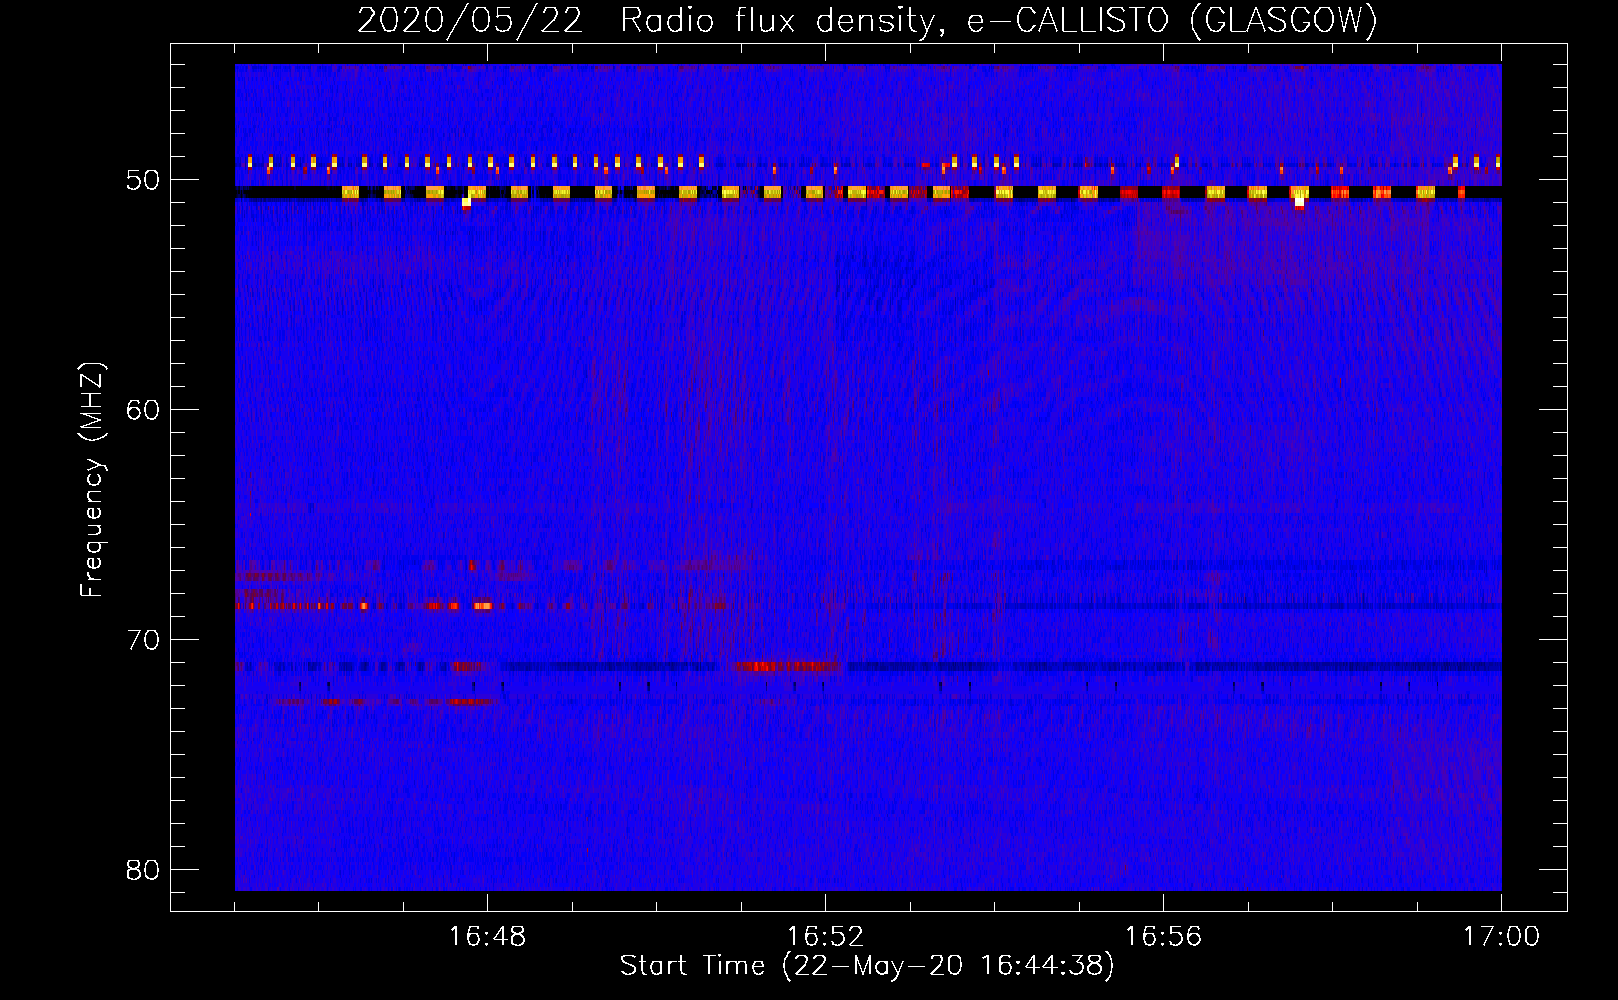Click the 17:00 time tick label
The image size is (1618, 1000).
point(1501,937)
